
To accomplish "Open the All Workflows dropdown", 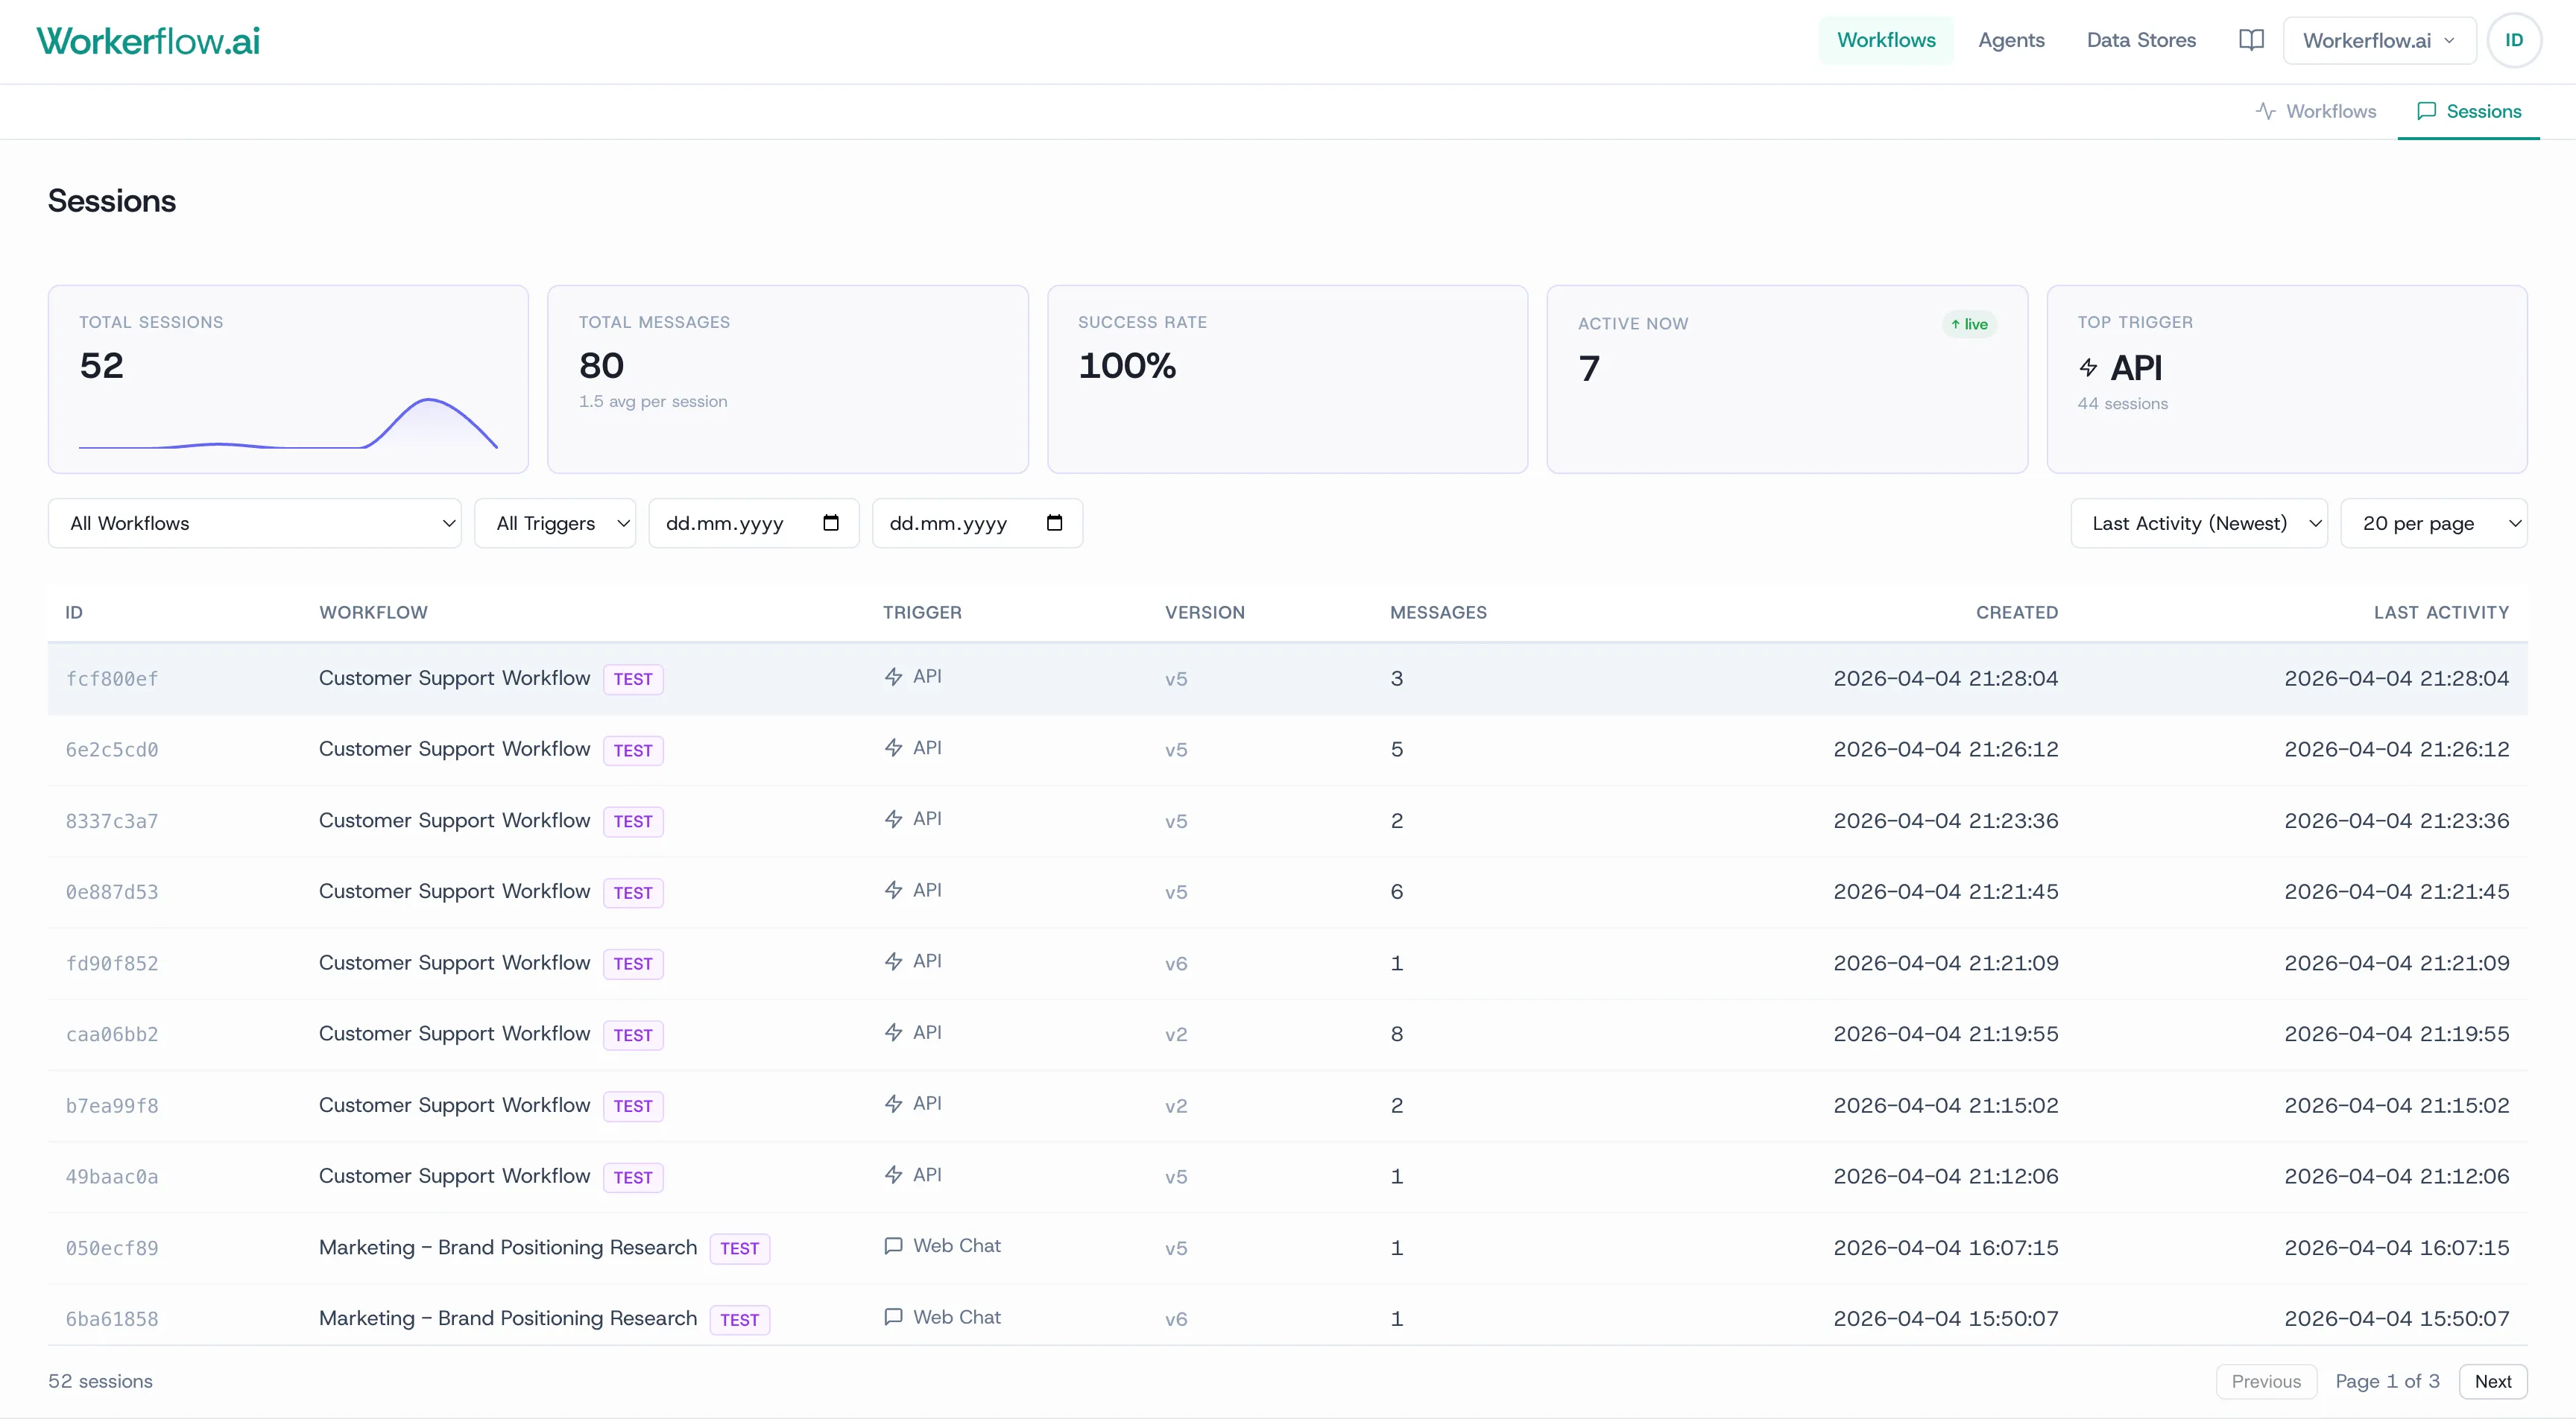I will [254, 522].
